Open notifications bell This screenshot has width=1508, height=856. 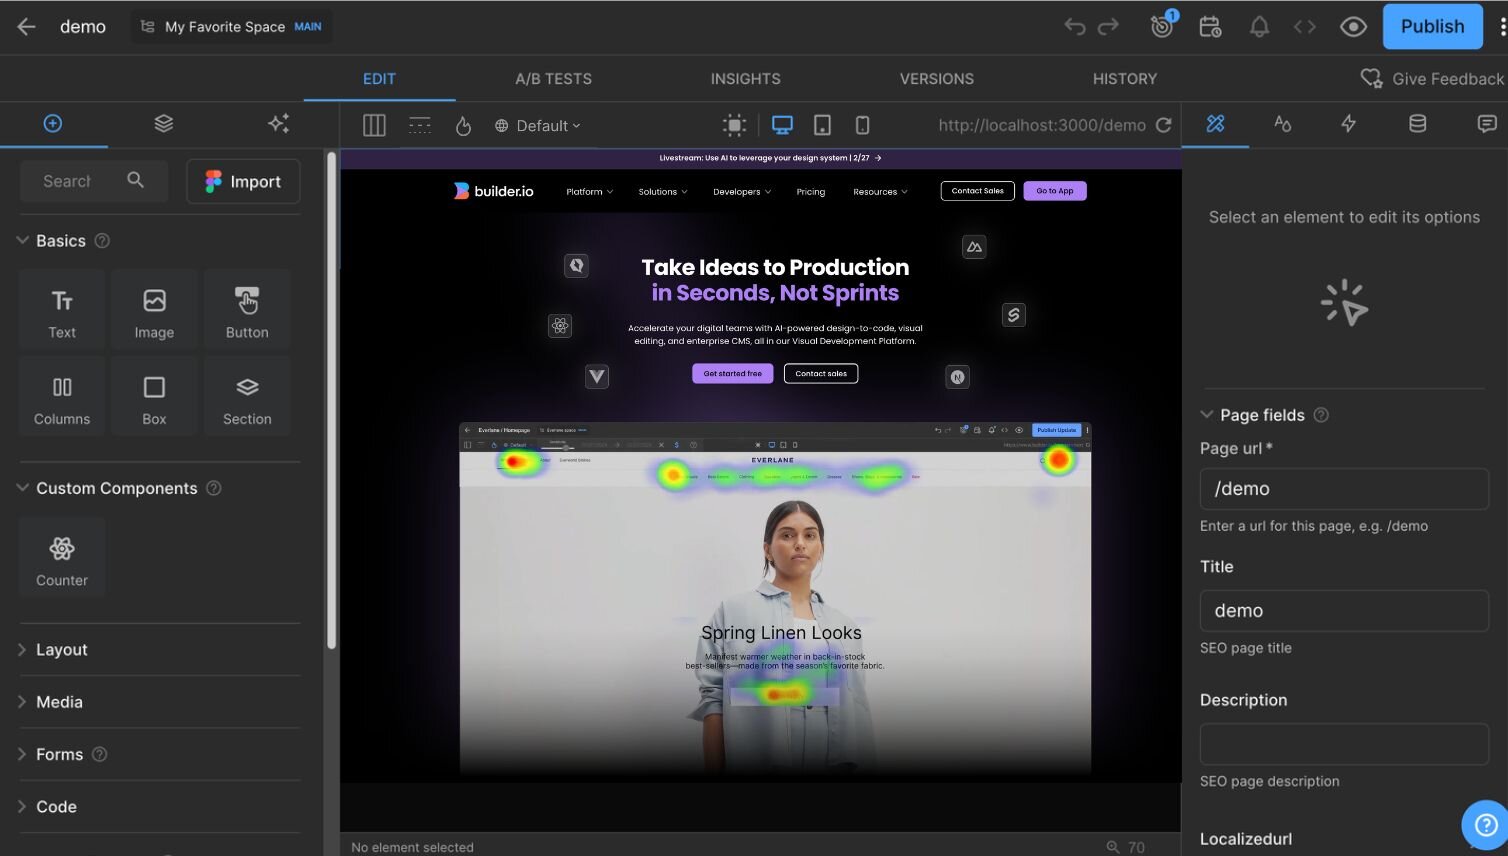[1259, 27]
